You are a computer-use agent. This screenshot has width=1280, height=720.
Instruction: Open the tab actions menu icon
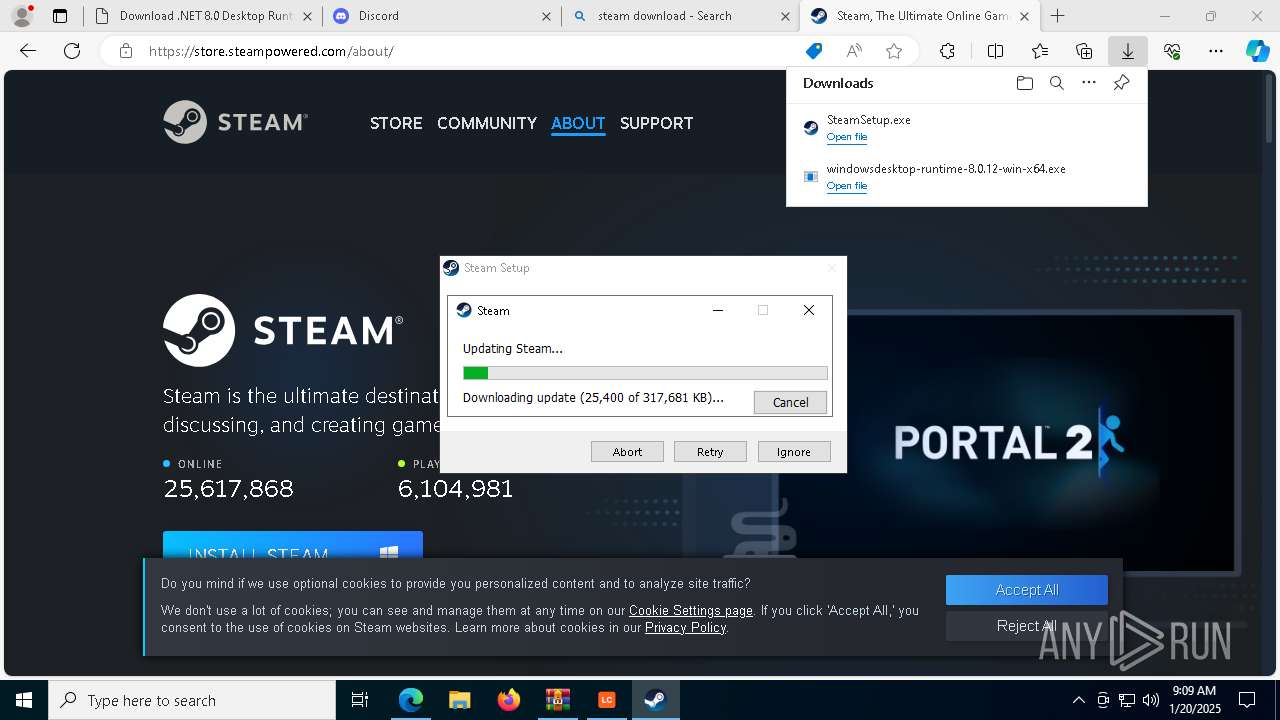(60, 16)
